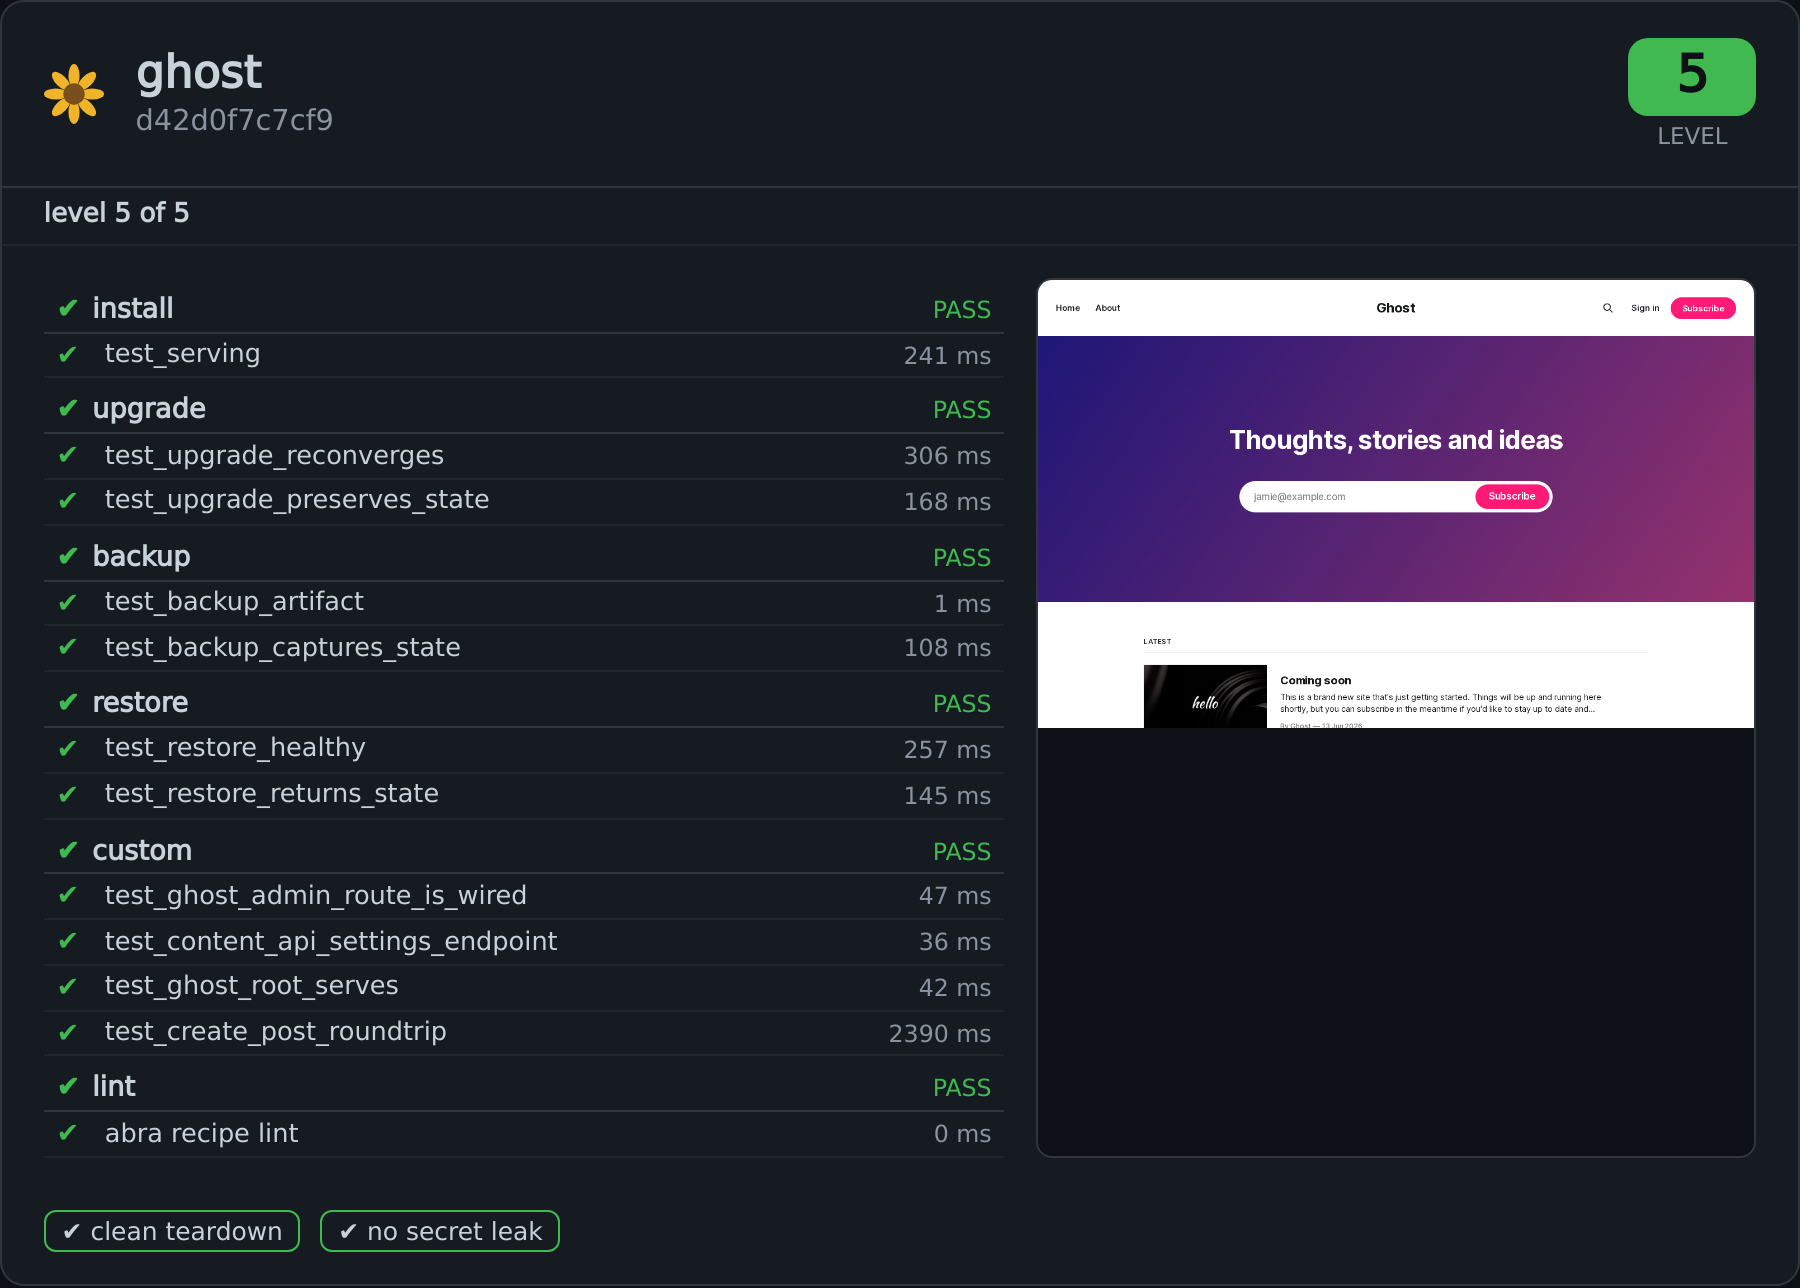The width and height of the screenshot is (1800, 1288).
Task: Click the upgrade section heading
Action: pos(149,408)
